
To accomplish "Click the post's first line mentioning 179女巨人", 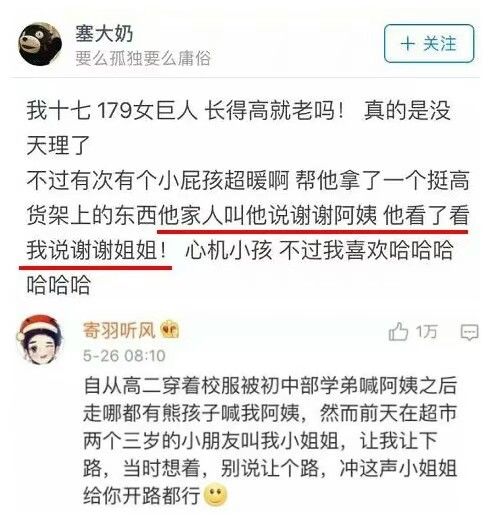I will pyautogui.click(x=238, y=110).
